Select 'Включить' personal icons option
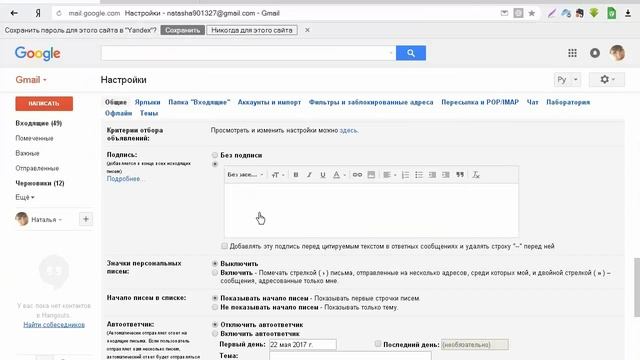Viewport: 640px width, 360px height. point(215,273)
